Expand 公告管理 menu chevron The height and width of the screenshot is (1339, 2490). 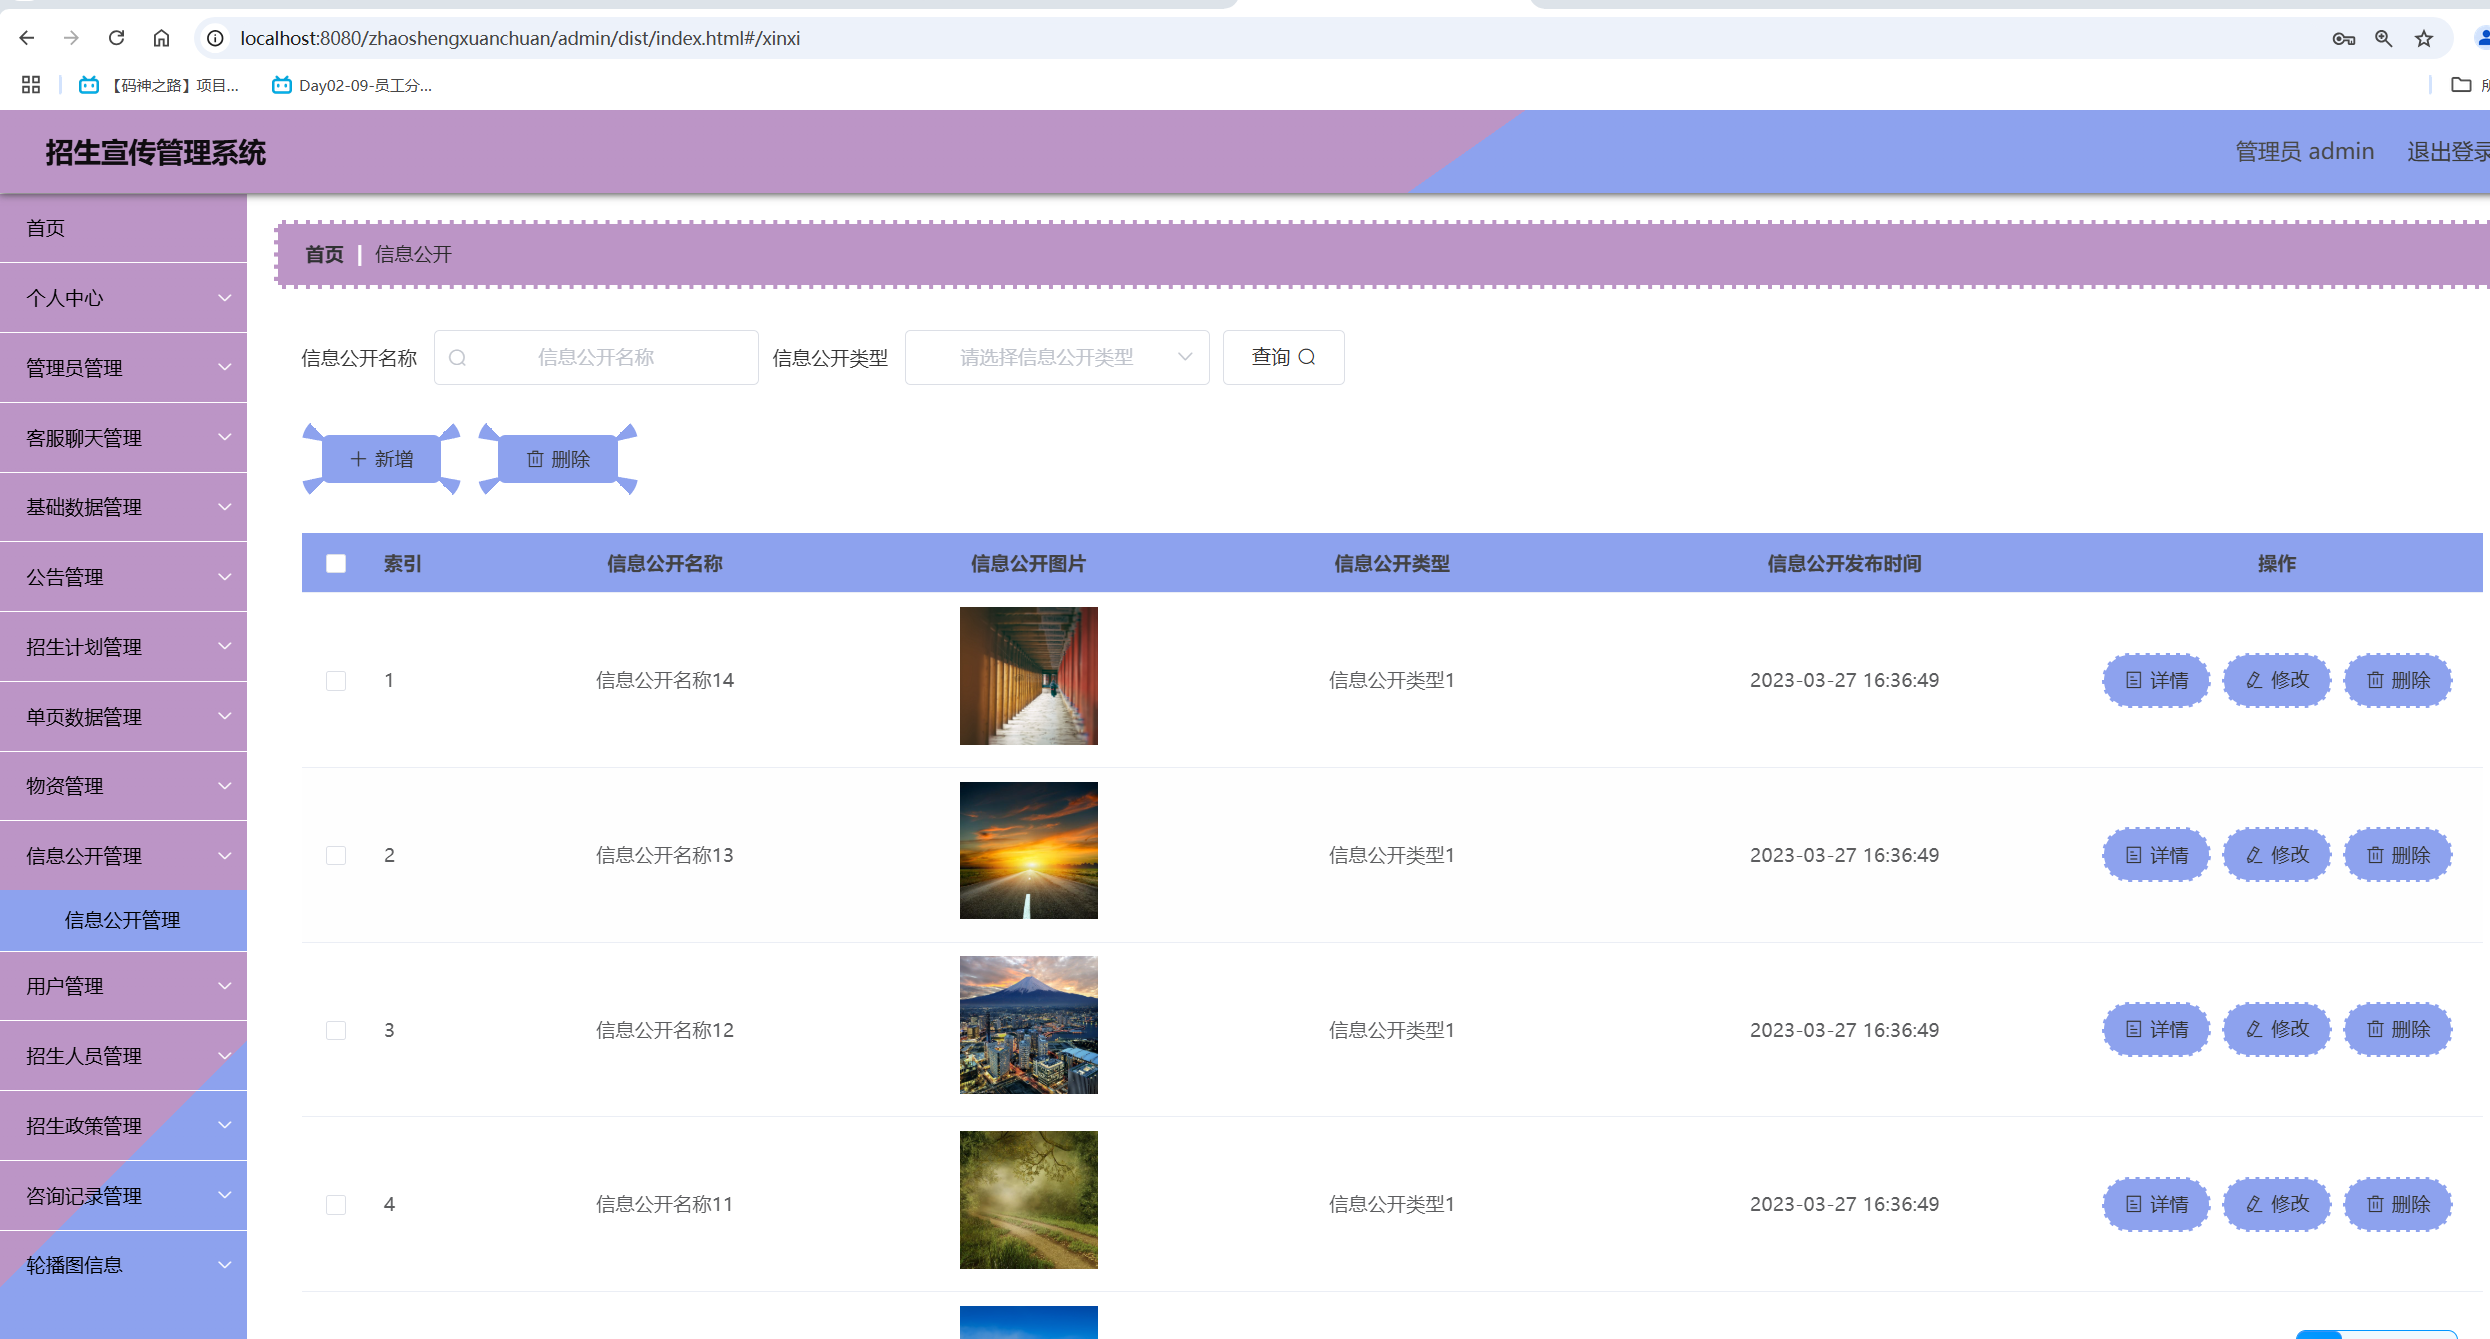click(225, 577)
